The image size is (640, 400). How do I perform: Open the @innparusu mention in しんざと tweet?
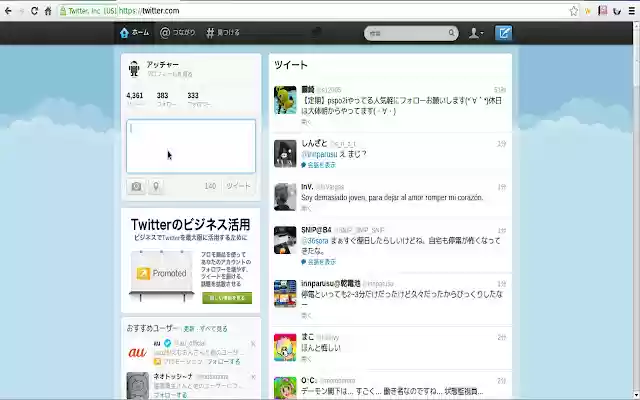tap(319, 154)
